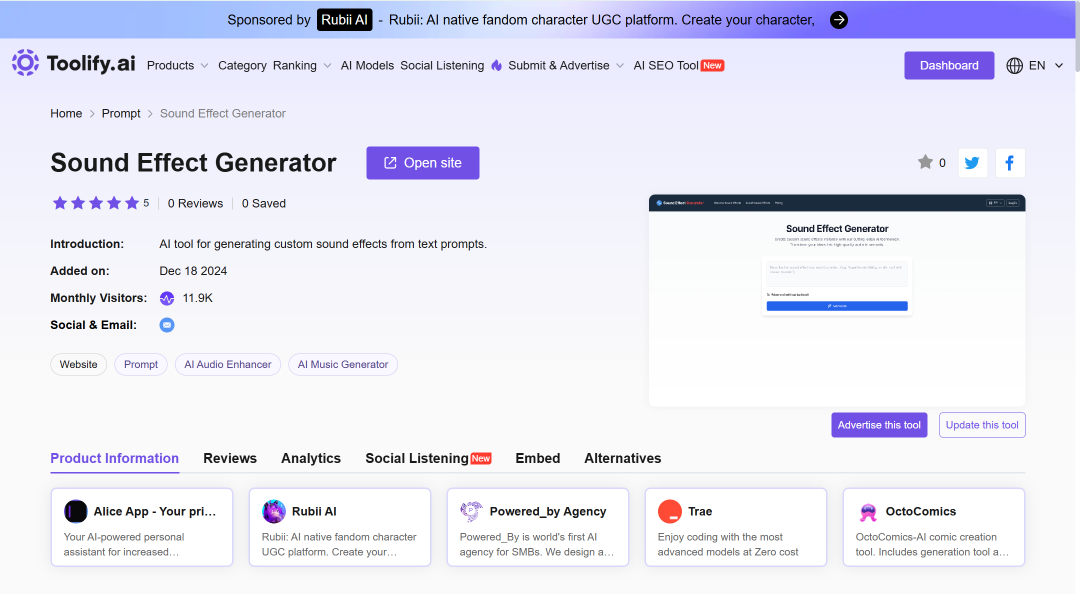Viewport: 1080px width, 594px height.
Task: Click the Open site button
Action: (x=423, y=163)
